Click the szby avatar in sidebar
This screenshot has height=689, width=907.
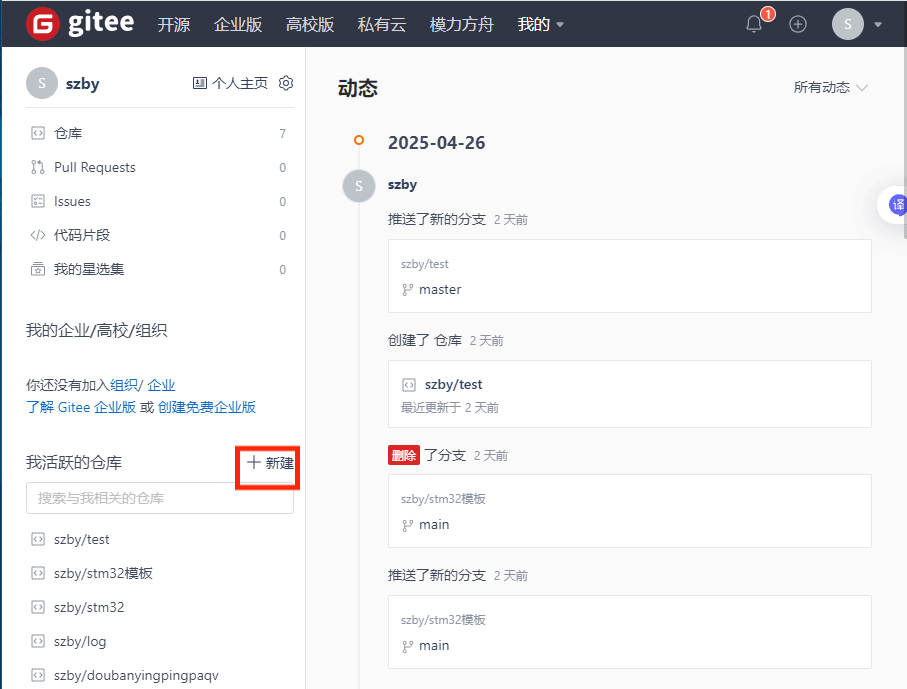(42, 83)
